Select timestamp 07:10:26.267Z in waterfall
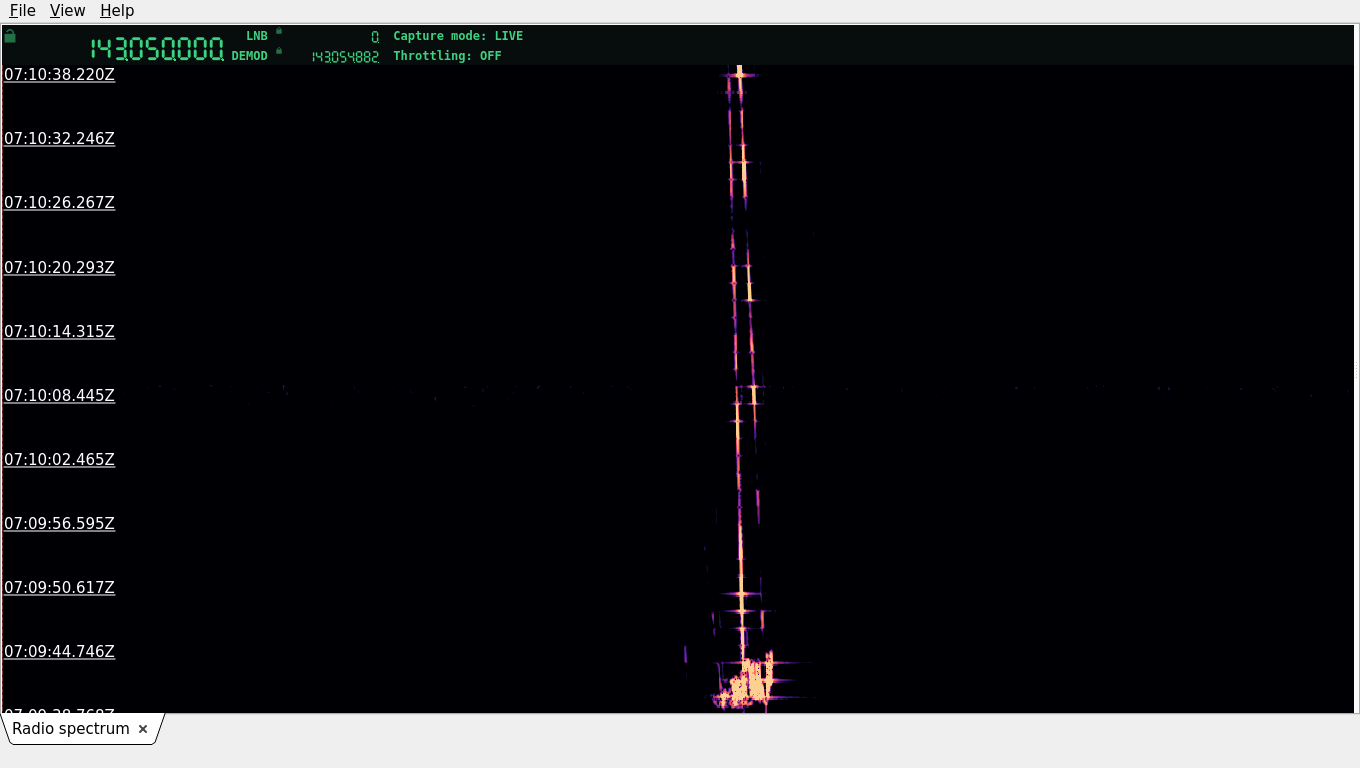Viewport: 1360px width, 768px height. 59,202
